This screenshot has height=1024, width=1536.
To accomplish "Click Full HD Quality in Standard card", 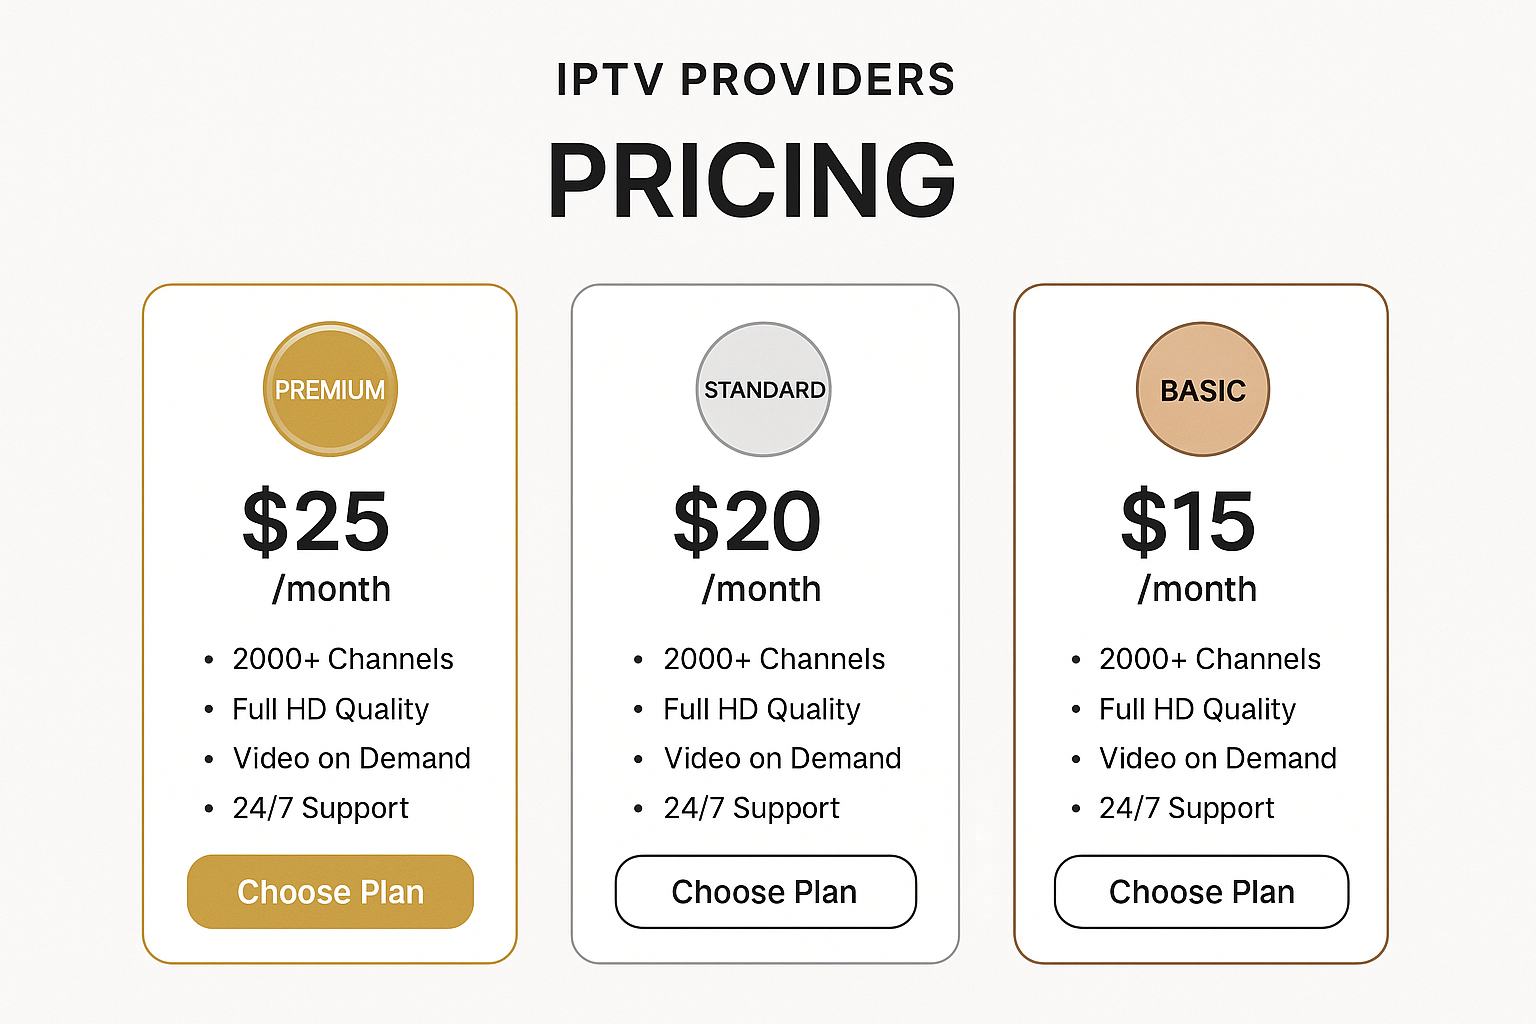I will click(x=762, y=709).
